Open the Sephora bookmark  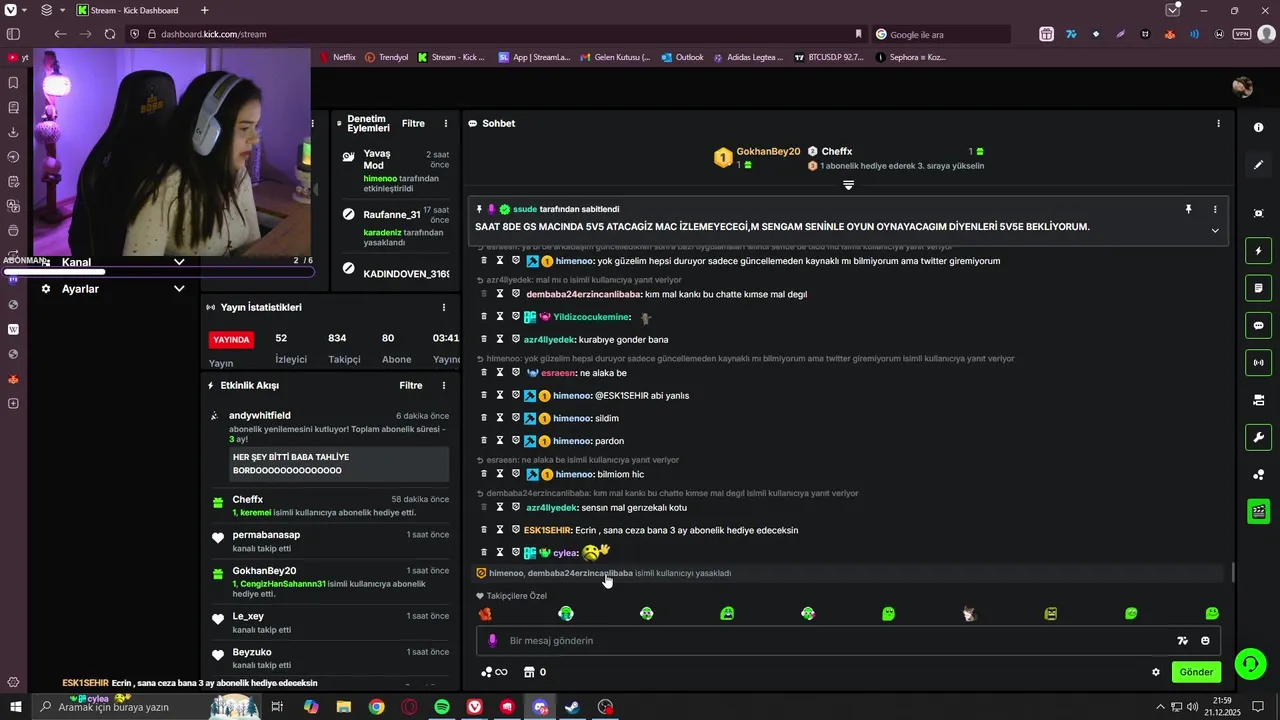coord(910,57)
